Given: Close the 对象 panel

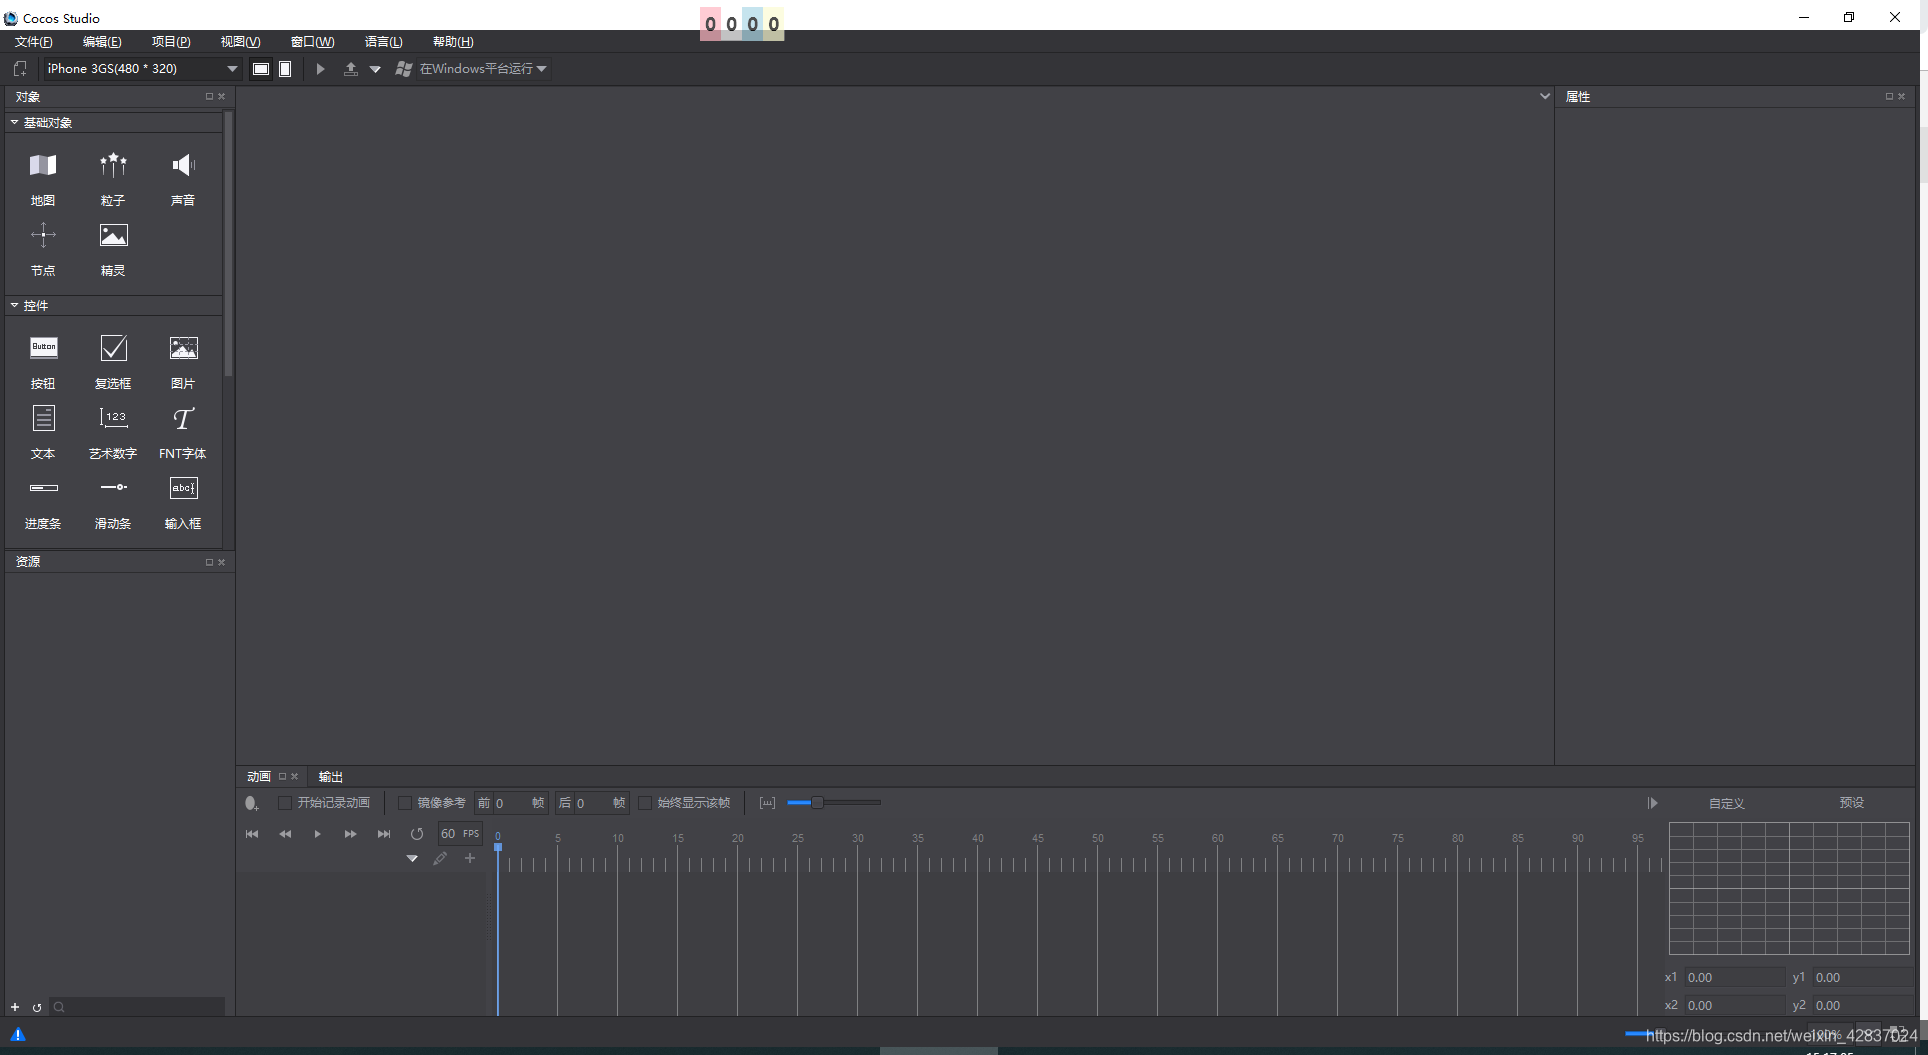Looking at the screenshot, I should [x=222, y=97].
